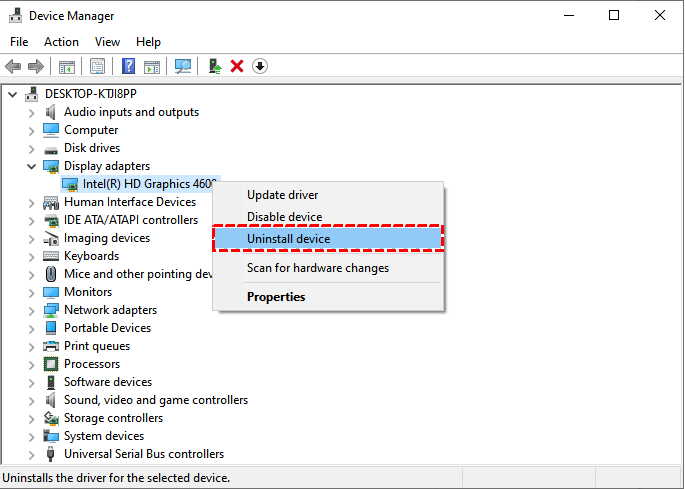Select Uninstall device in context menu
Image resolution: width=685 pixels, height=489 pixels.
328,239
